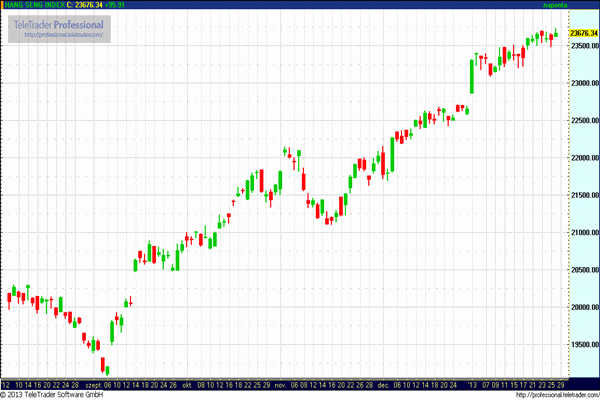
Task: Click the 22000.00 price axis label
Action: [583, 158]
